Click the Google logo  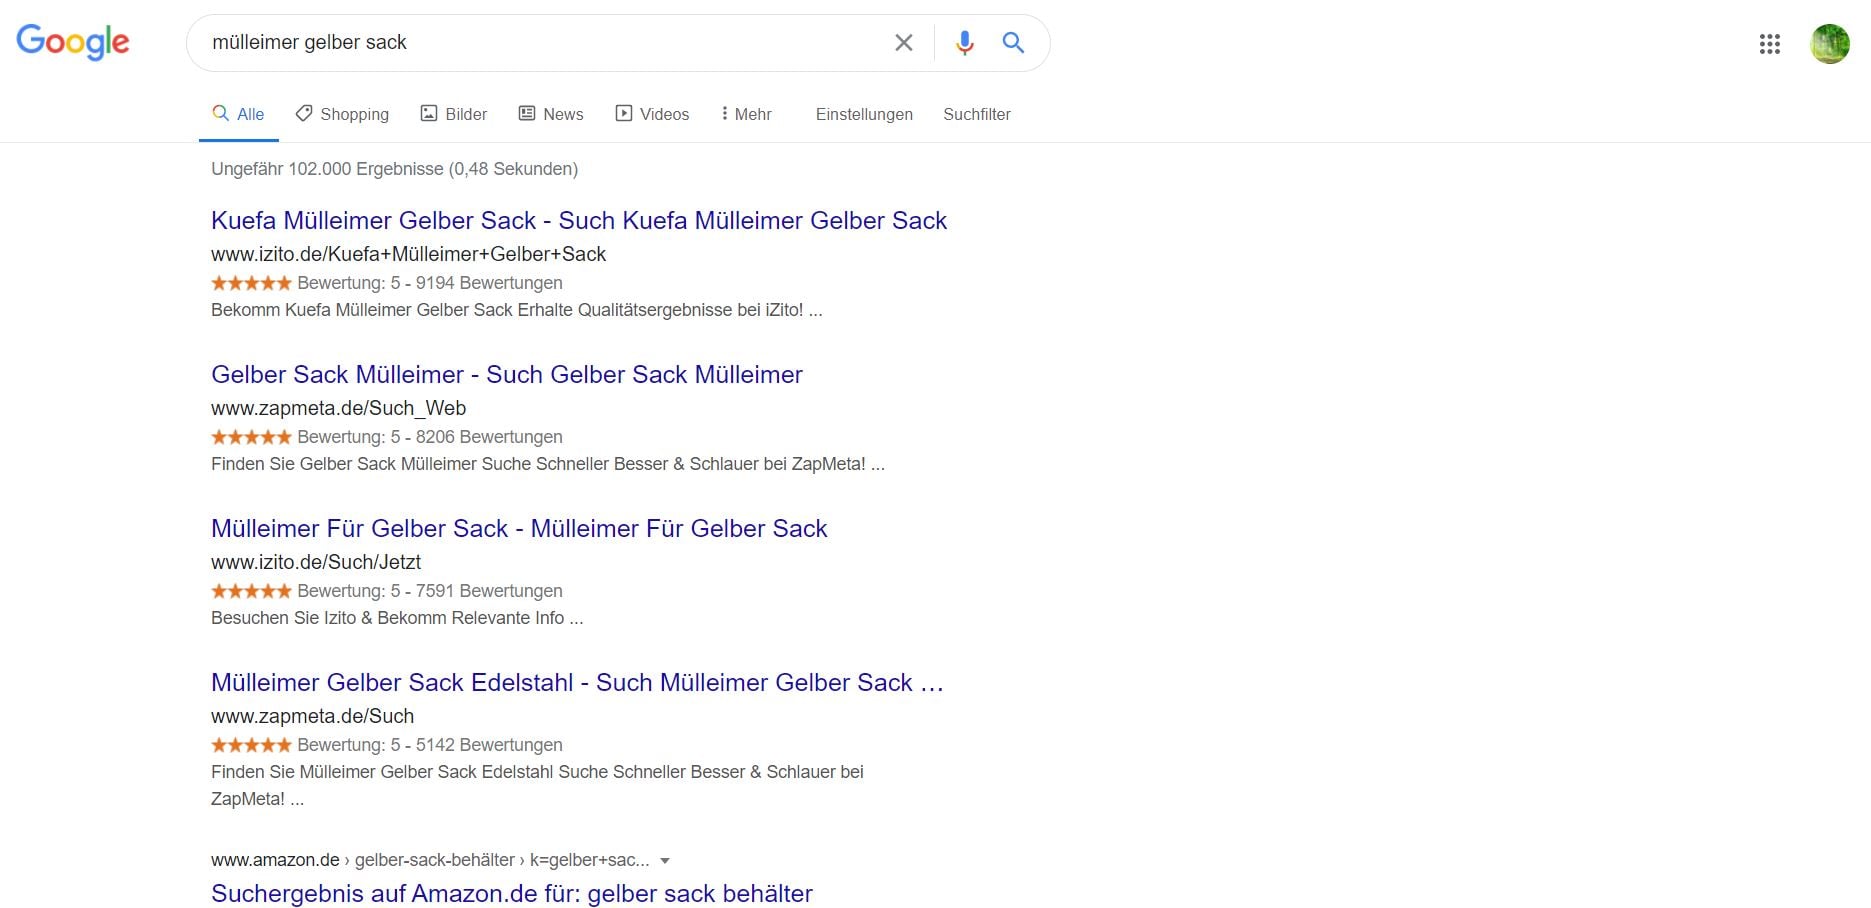coord(73,42)
